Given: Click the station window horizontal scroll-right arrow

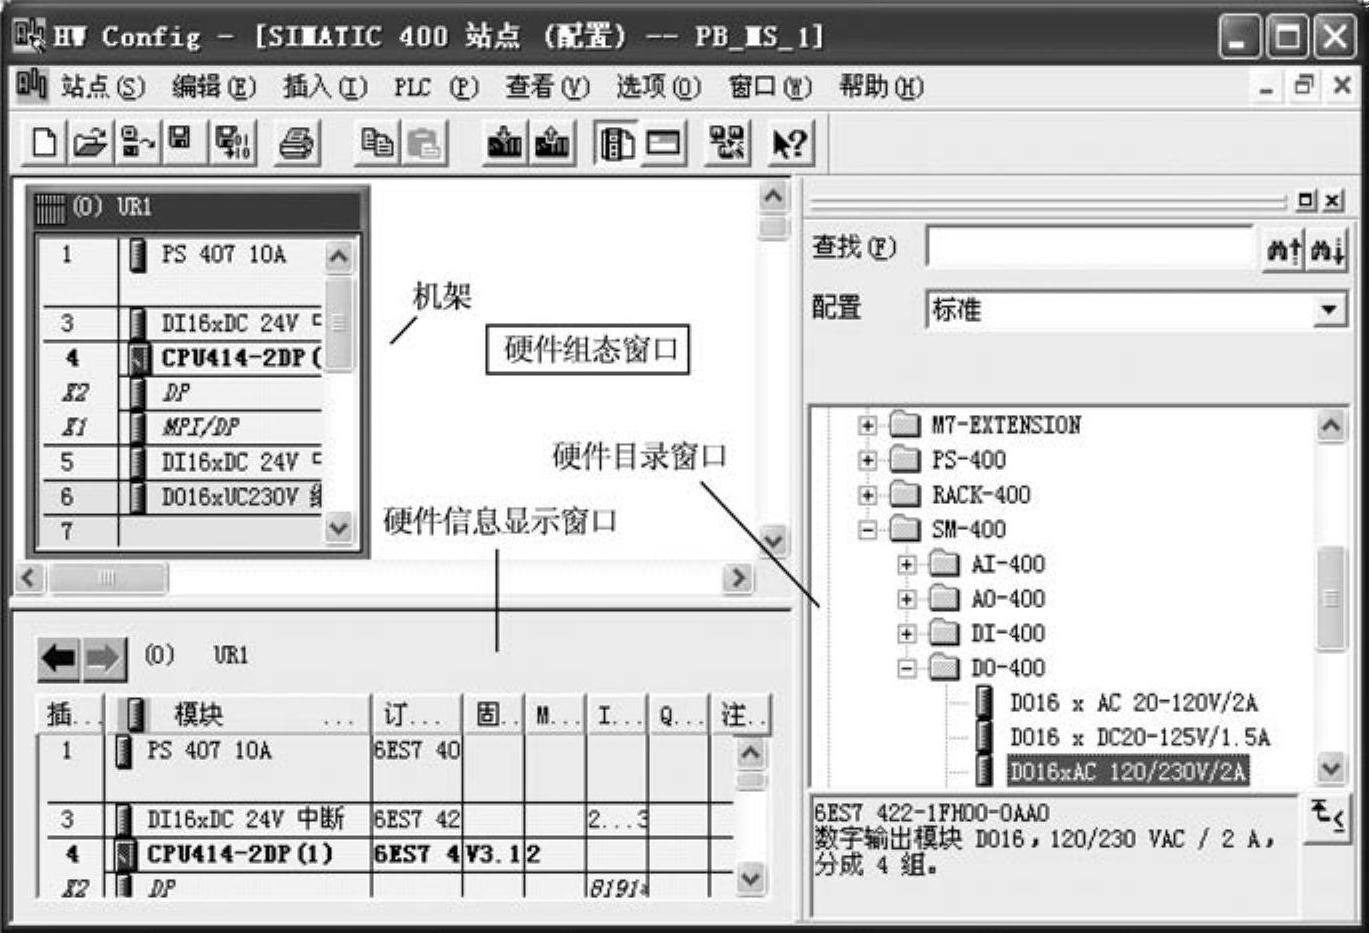Looking at the screenshot, I should [738, 578].
